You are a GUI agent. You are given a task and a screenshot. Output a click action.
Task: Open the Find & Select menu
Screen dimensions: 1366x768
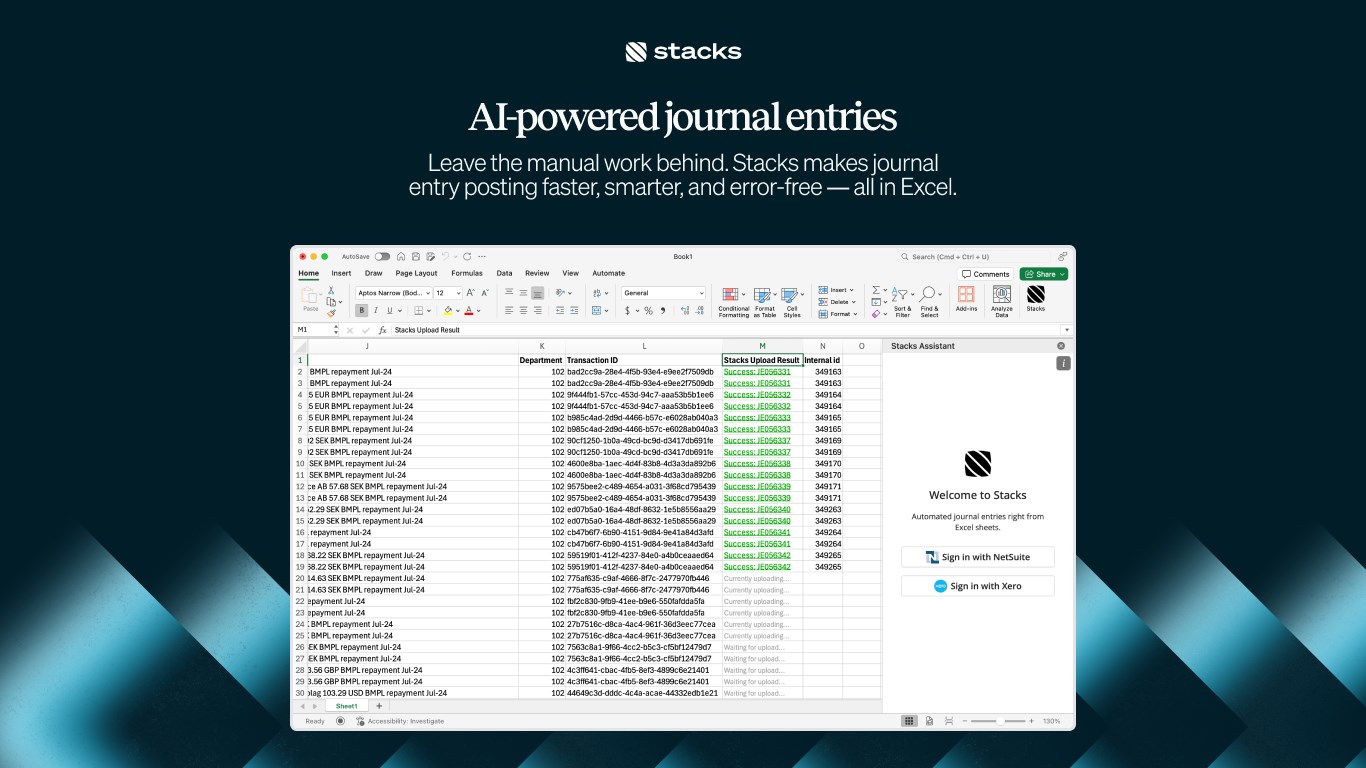pyautogui.click(x=929, y=302)
